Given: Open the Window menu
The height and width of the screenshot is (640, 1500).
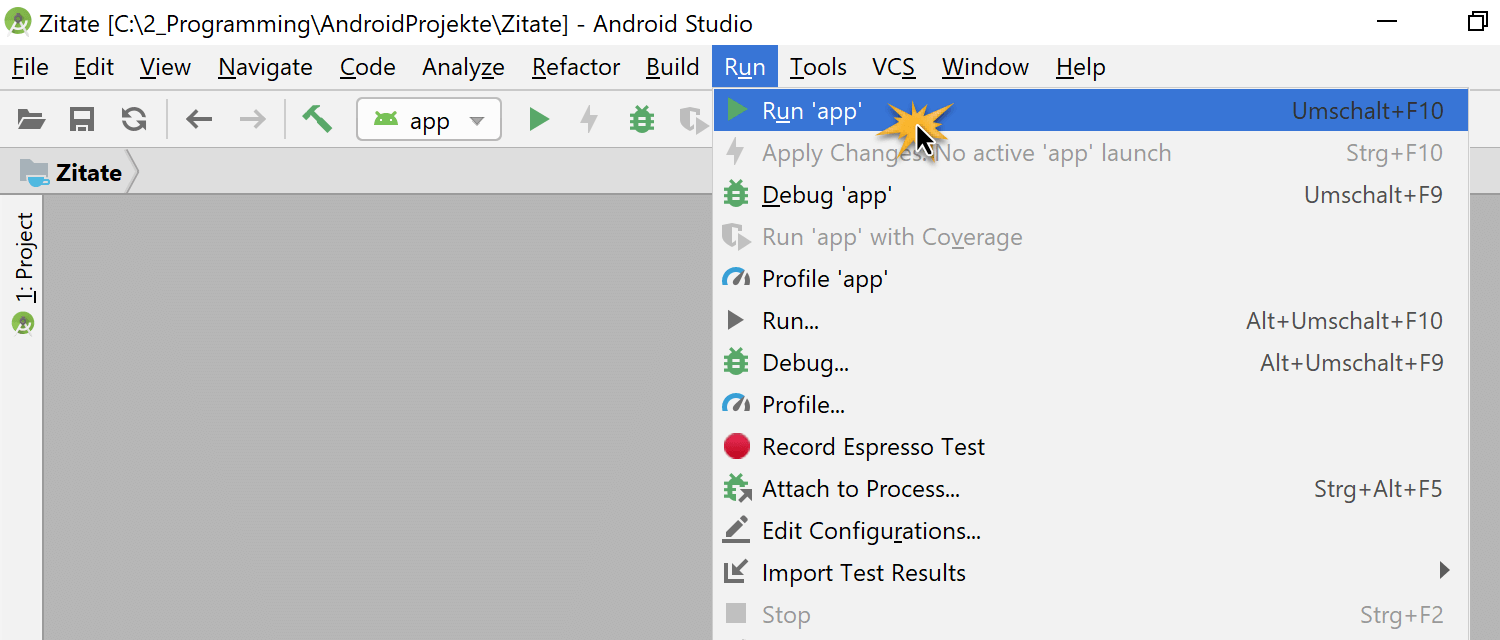Looking at the screenshot, I should (x=985, y=67).
